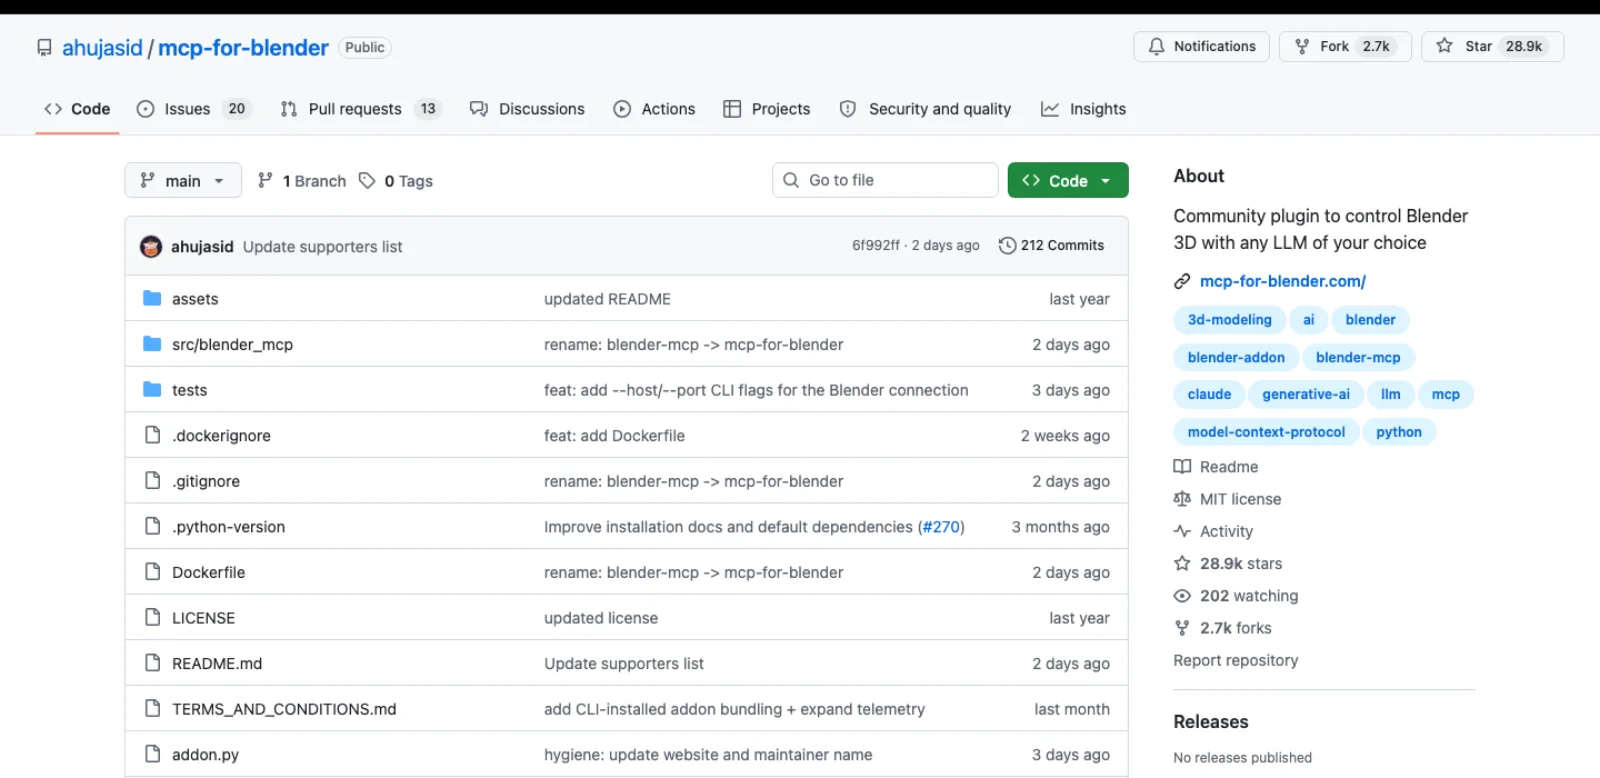Open the Issues tab

point(194,109)
